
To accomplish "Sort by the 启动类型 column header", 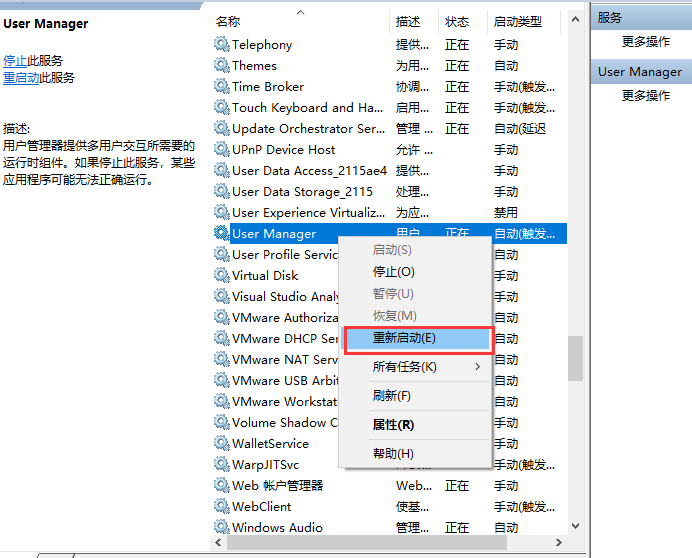I will click(x=524, y=21).
